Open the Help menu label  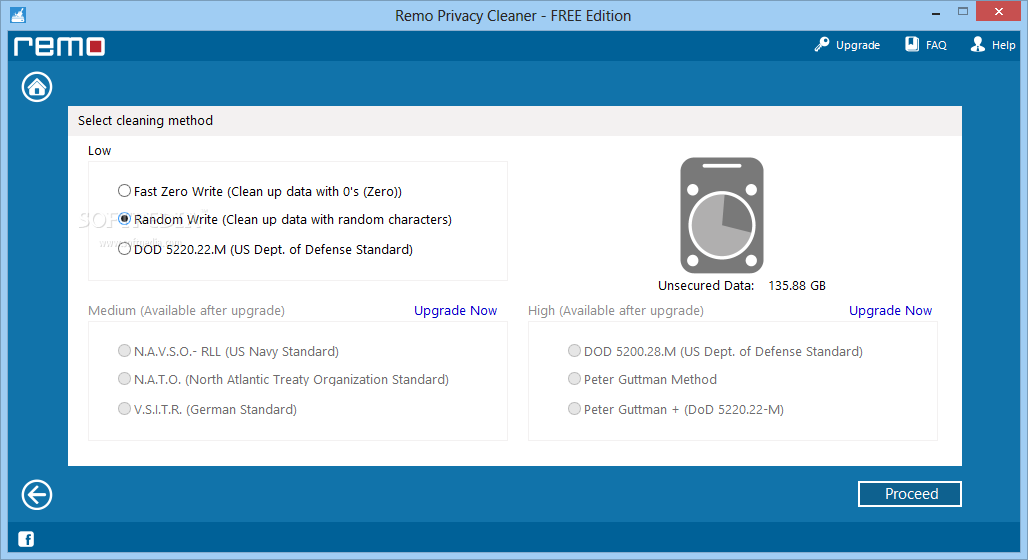tap(1003, 45)
